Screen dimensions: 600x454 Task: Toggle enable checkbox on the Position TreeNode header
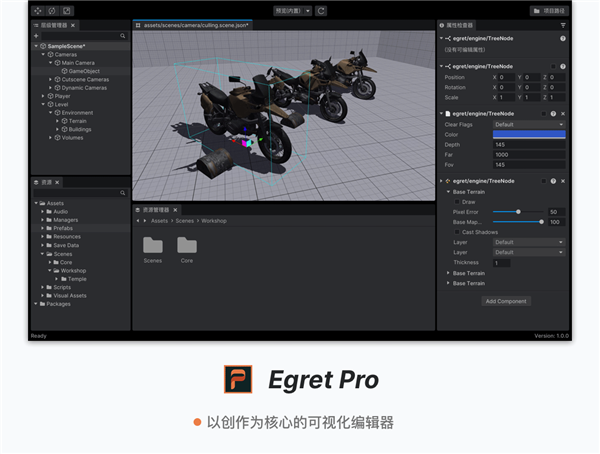tap(553, 66)
